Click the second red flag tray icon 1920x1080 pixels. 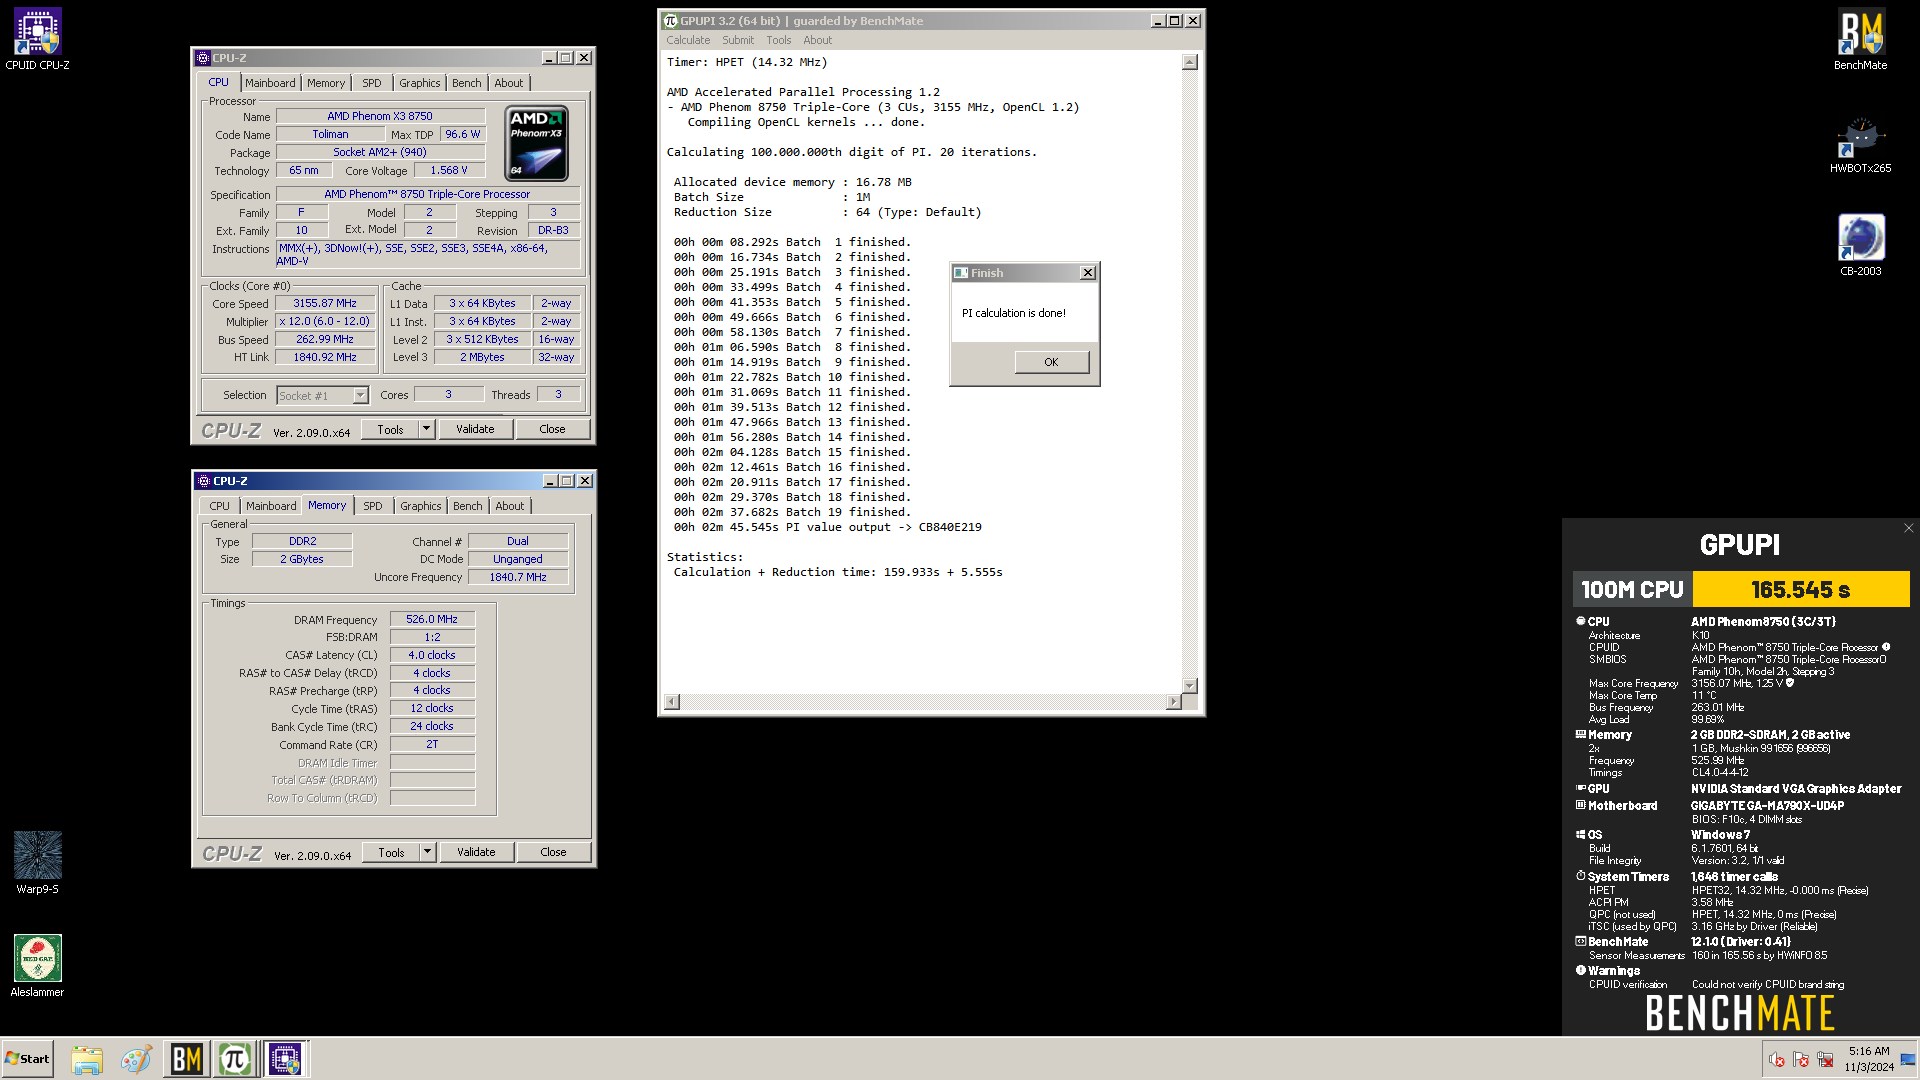tap(1801, 1060)
